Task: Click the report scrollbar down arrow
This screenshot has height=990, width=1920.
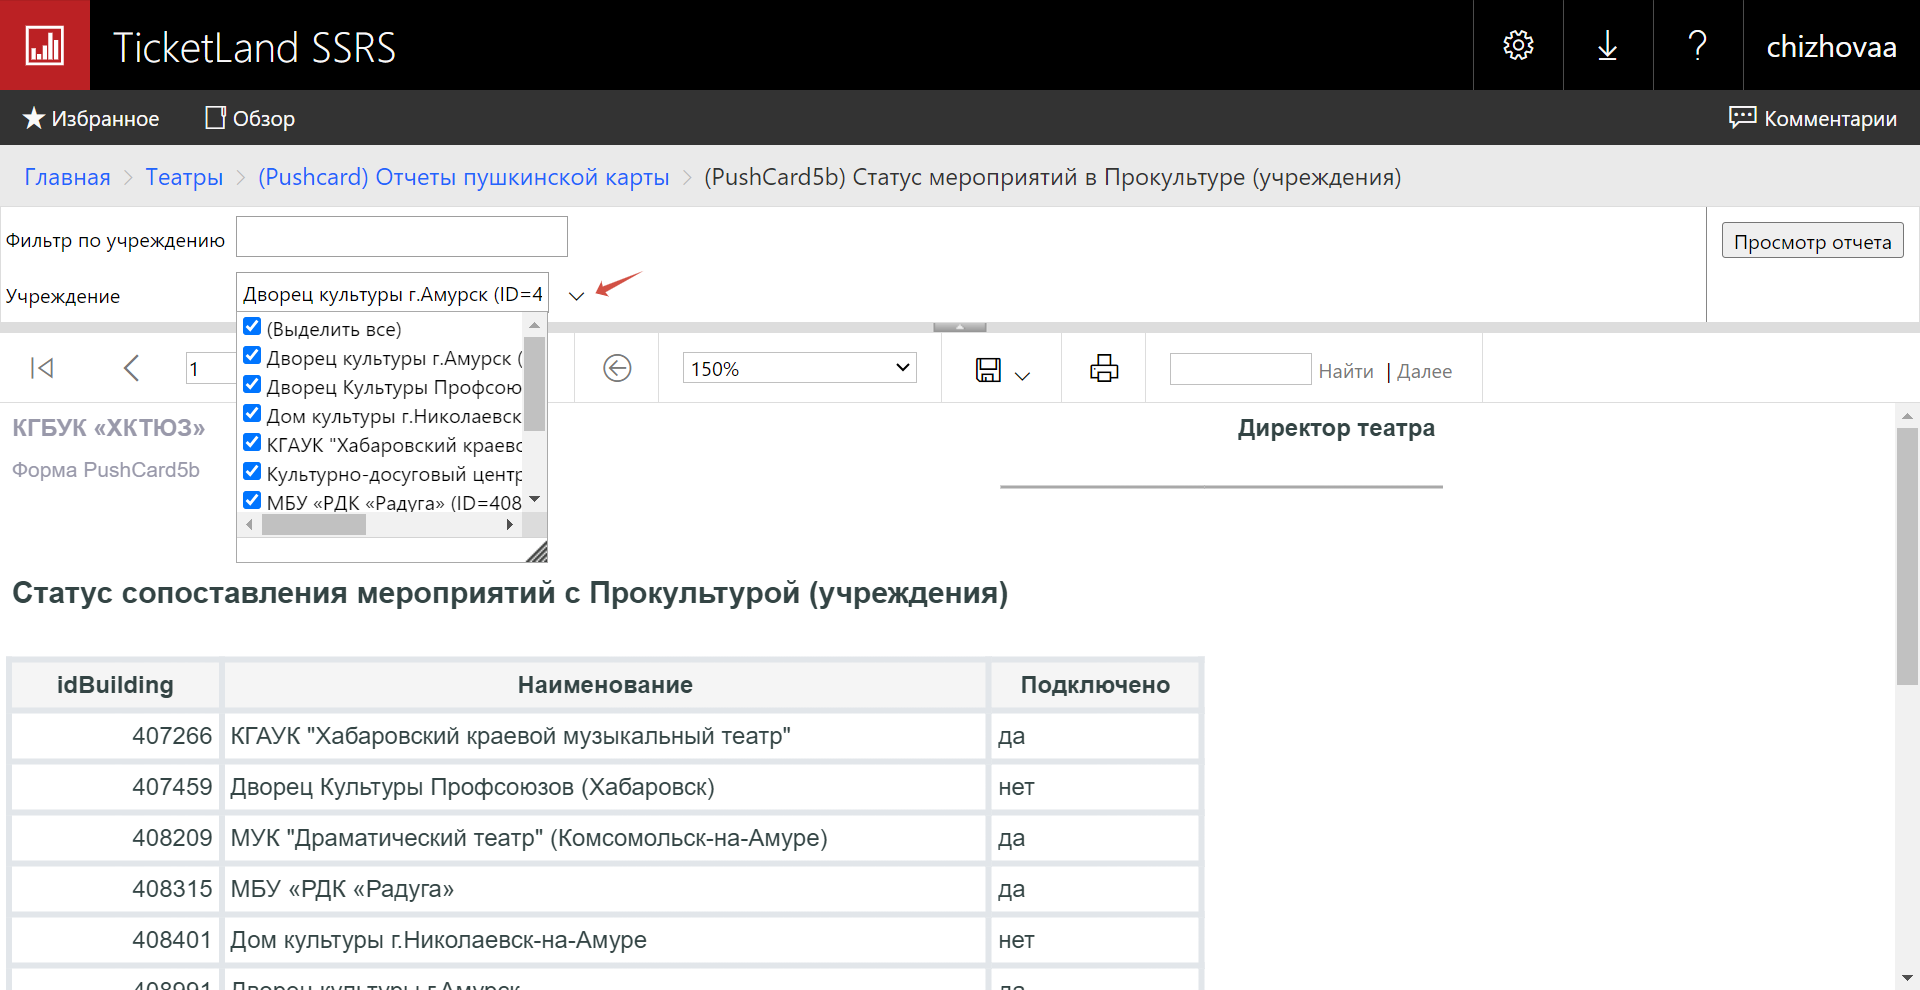Action: point(1907,978)
